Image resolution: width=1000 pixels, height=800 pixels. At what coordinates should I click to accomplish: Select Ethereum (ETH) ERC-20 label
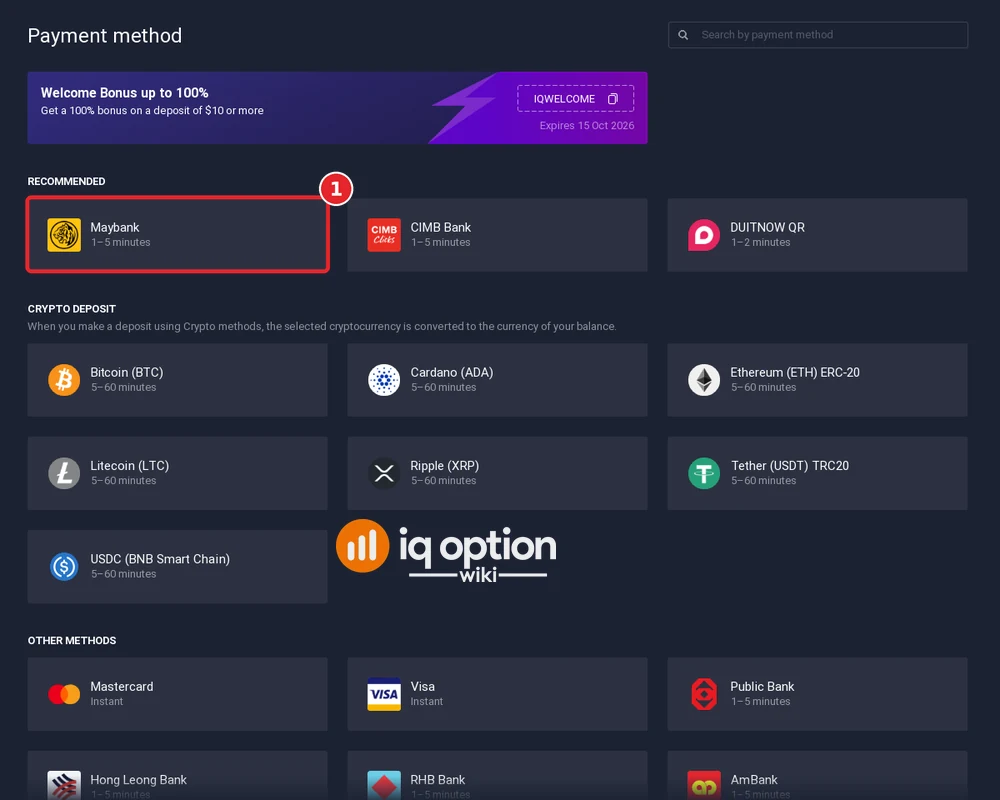pos(795,373)
